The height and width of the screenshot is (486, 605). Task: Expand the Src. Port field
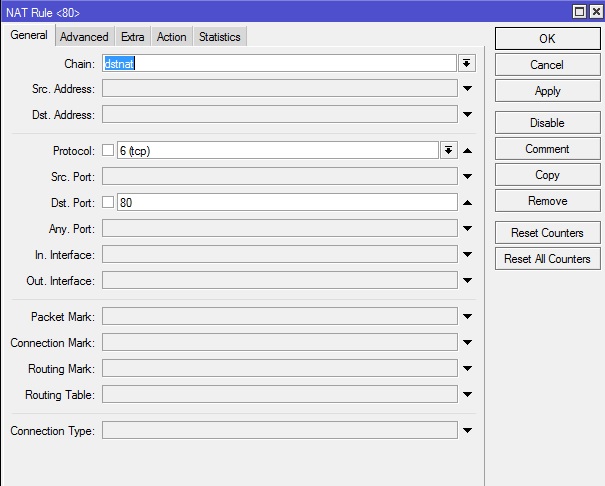(x=467, y=177)
